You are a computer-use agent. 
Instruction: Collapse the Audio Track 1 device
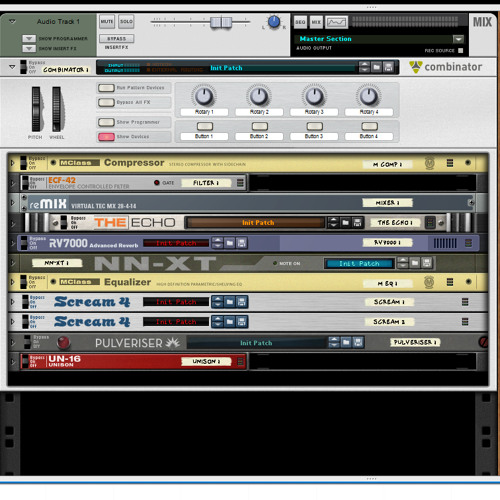click(13, 21)
